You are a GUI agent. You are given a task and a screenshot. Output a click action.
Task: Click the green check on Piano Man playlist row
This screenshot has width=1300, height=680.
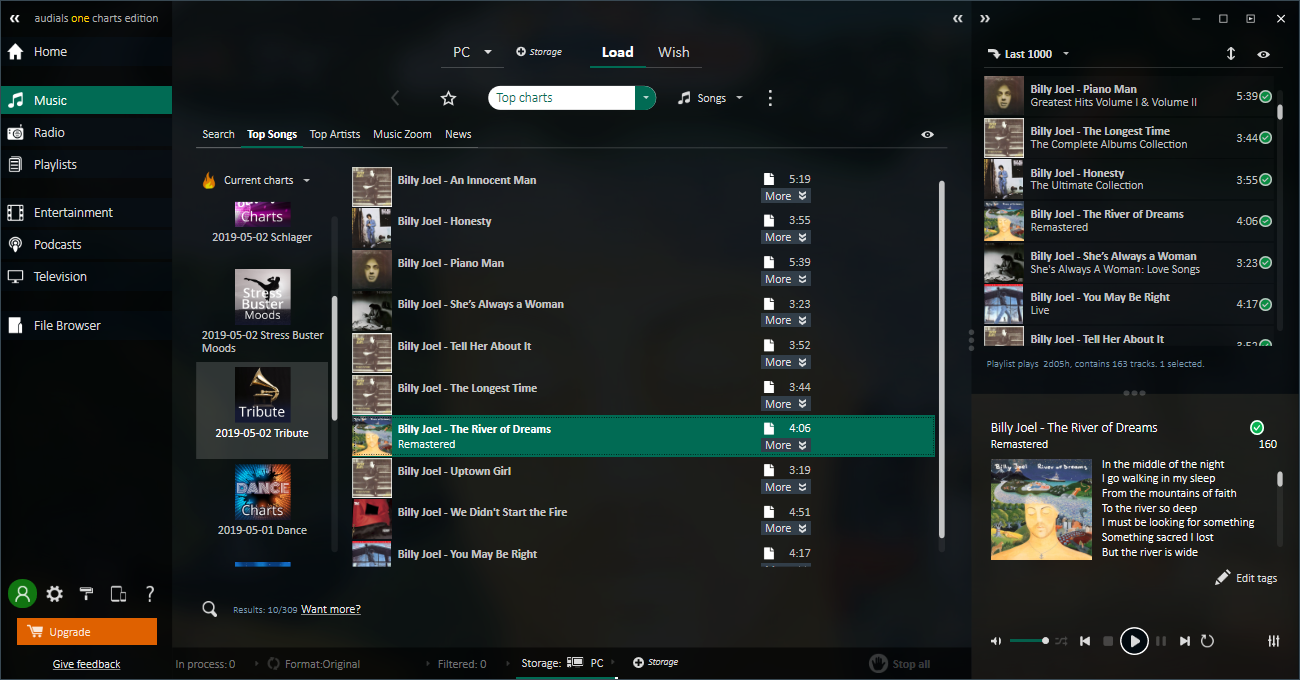pos(1265,97)
